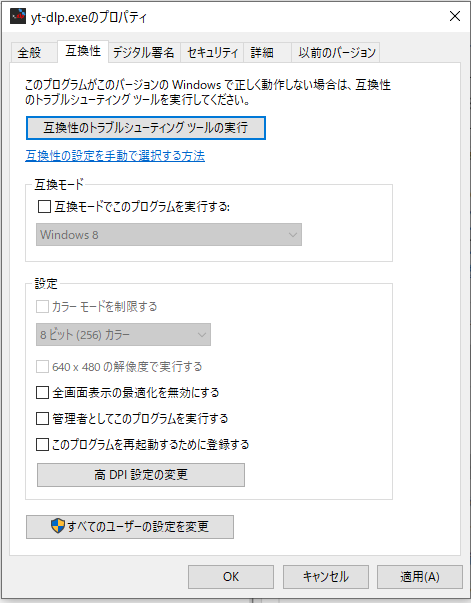Open the Windows 8 compatibility dropdown
This screenshot has height=603, width=471.
click(169, 235)
